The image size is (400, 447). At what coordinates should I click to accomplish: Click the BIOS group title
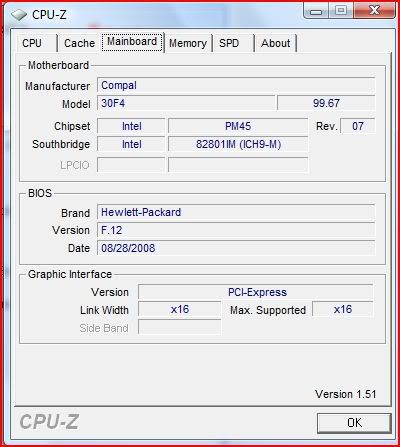[40, 193]
